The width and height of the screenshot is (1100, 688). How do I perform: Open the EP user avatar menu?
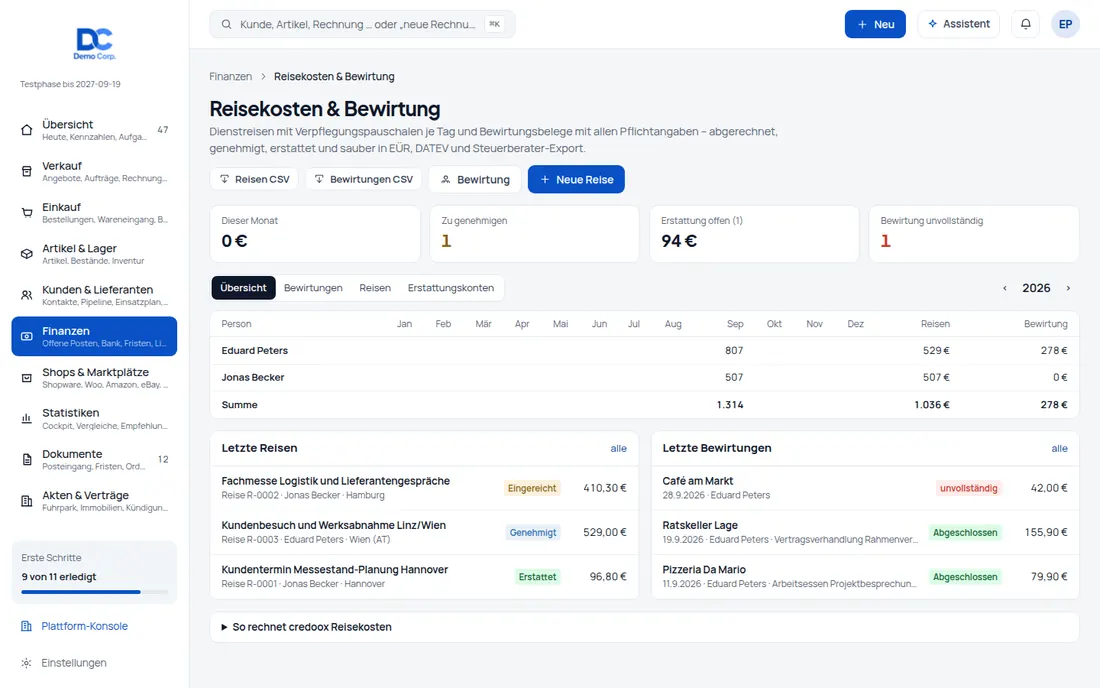coord(1065,24)
